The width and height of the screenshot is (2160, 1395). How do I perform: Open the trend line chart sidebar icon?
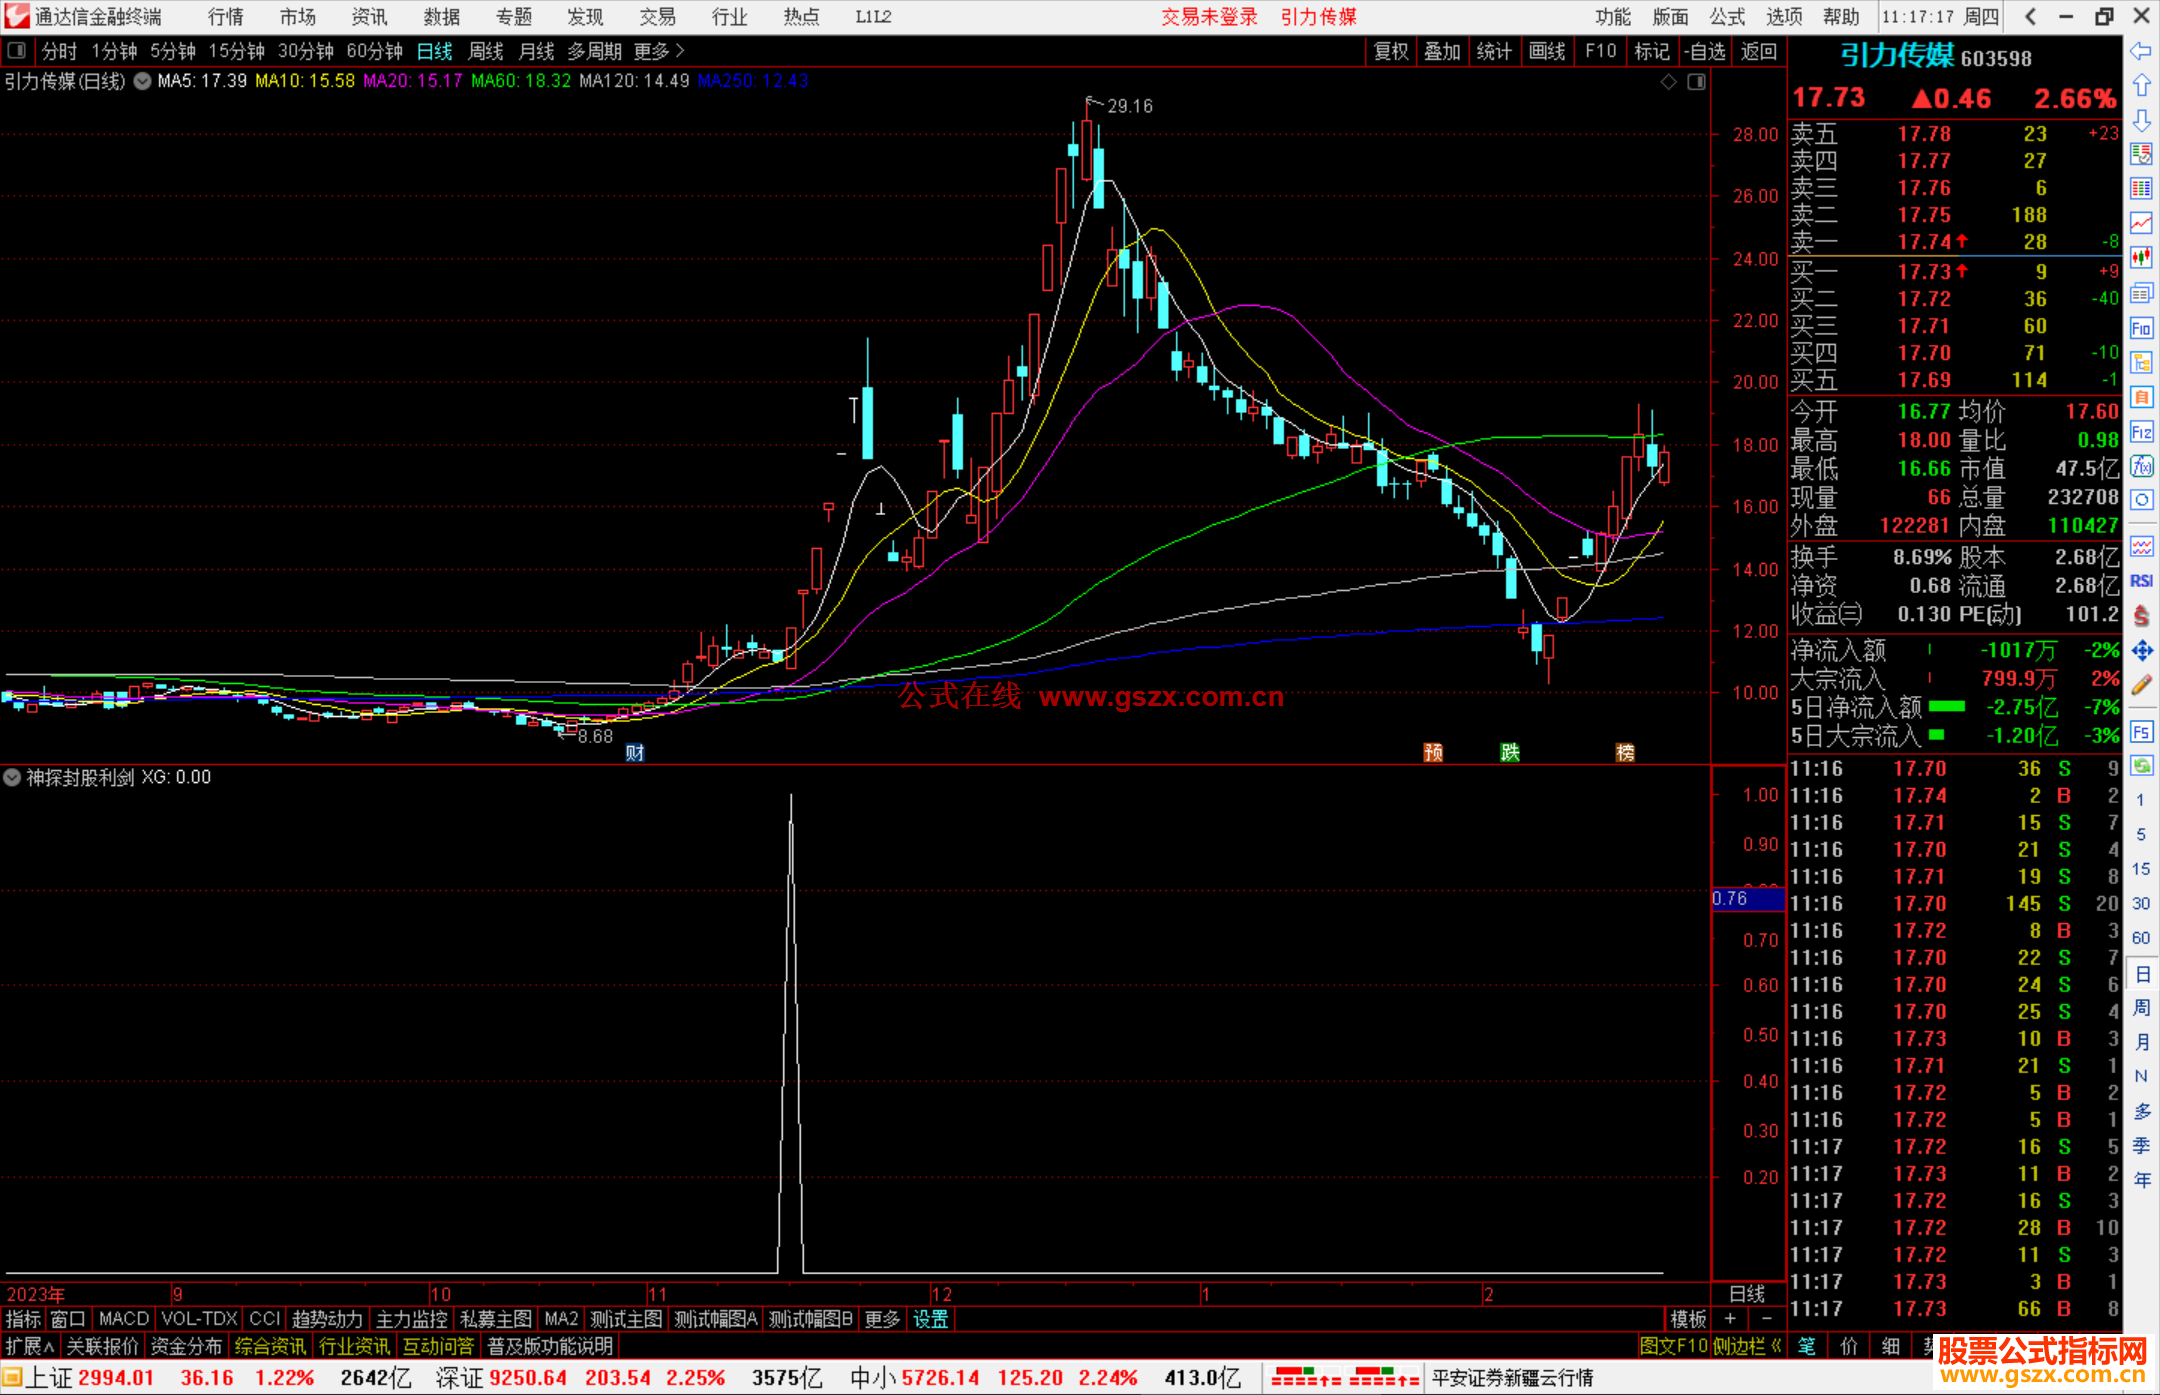(2141, 223)
